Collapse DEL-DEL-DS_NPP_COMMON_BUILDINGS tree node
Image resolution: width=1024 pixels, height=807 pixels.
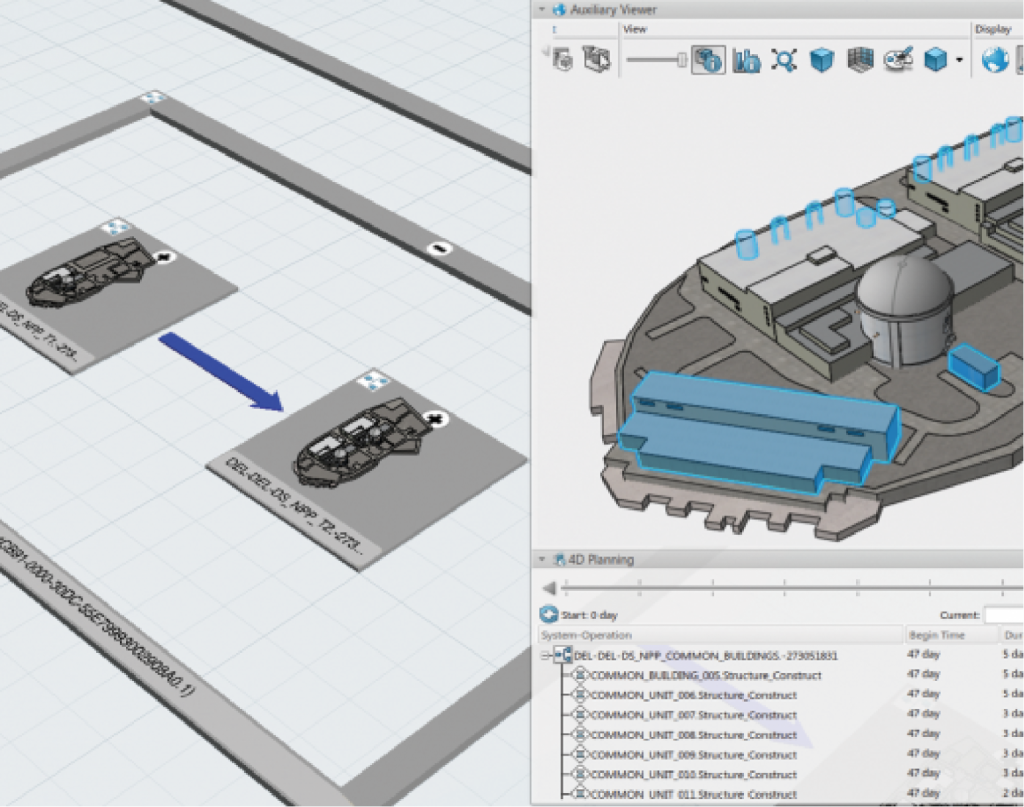(x=546, y=656)
